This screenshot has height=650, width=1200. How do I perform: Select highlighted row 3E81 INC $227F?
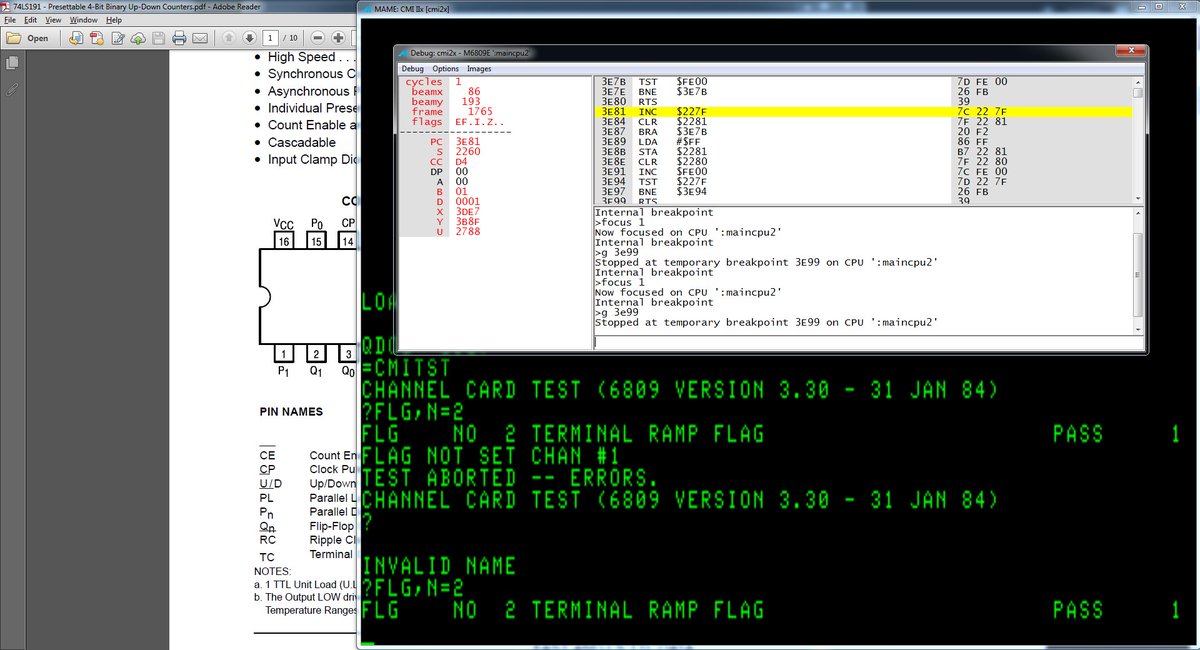click(863, 112)
